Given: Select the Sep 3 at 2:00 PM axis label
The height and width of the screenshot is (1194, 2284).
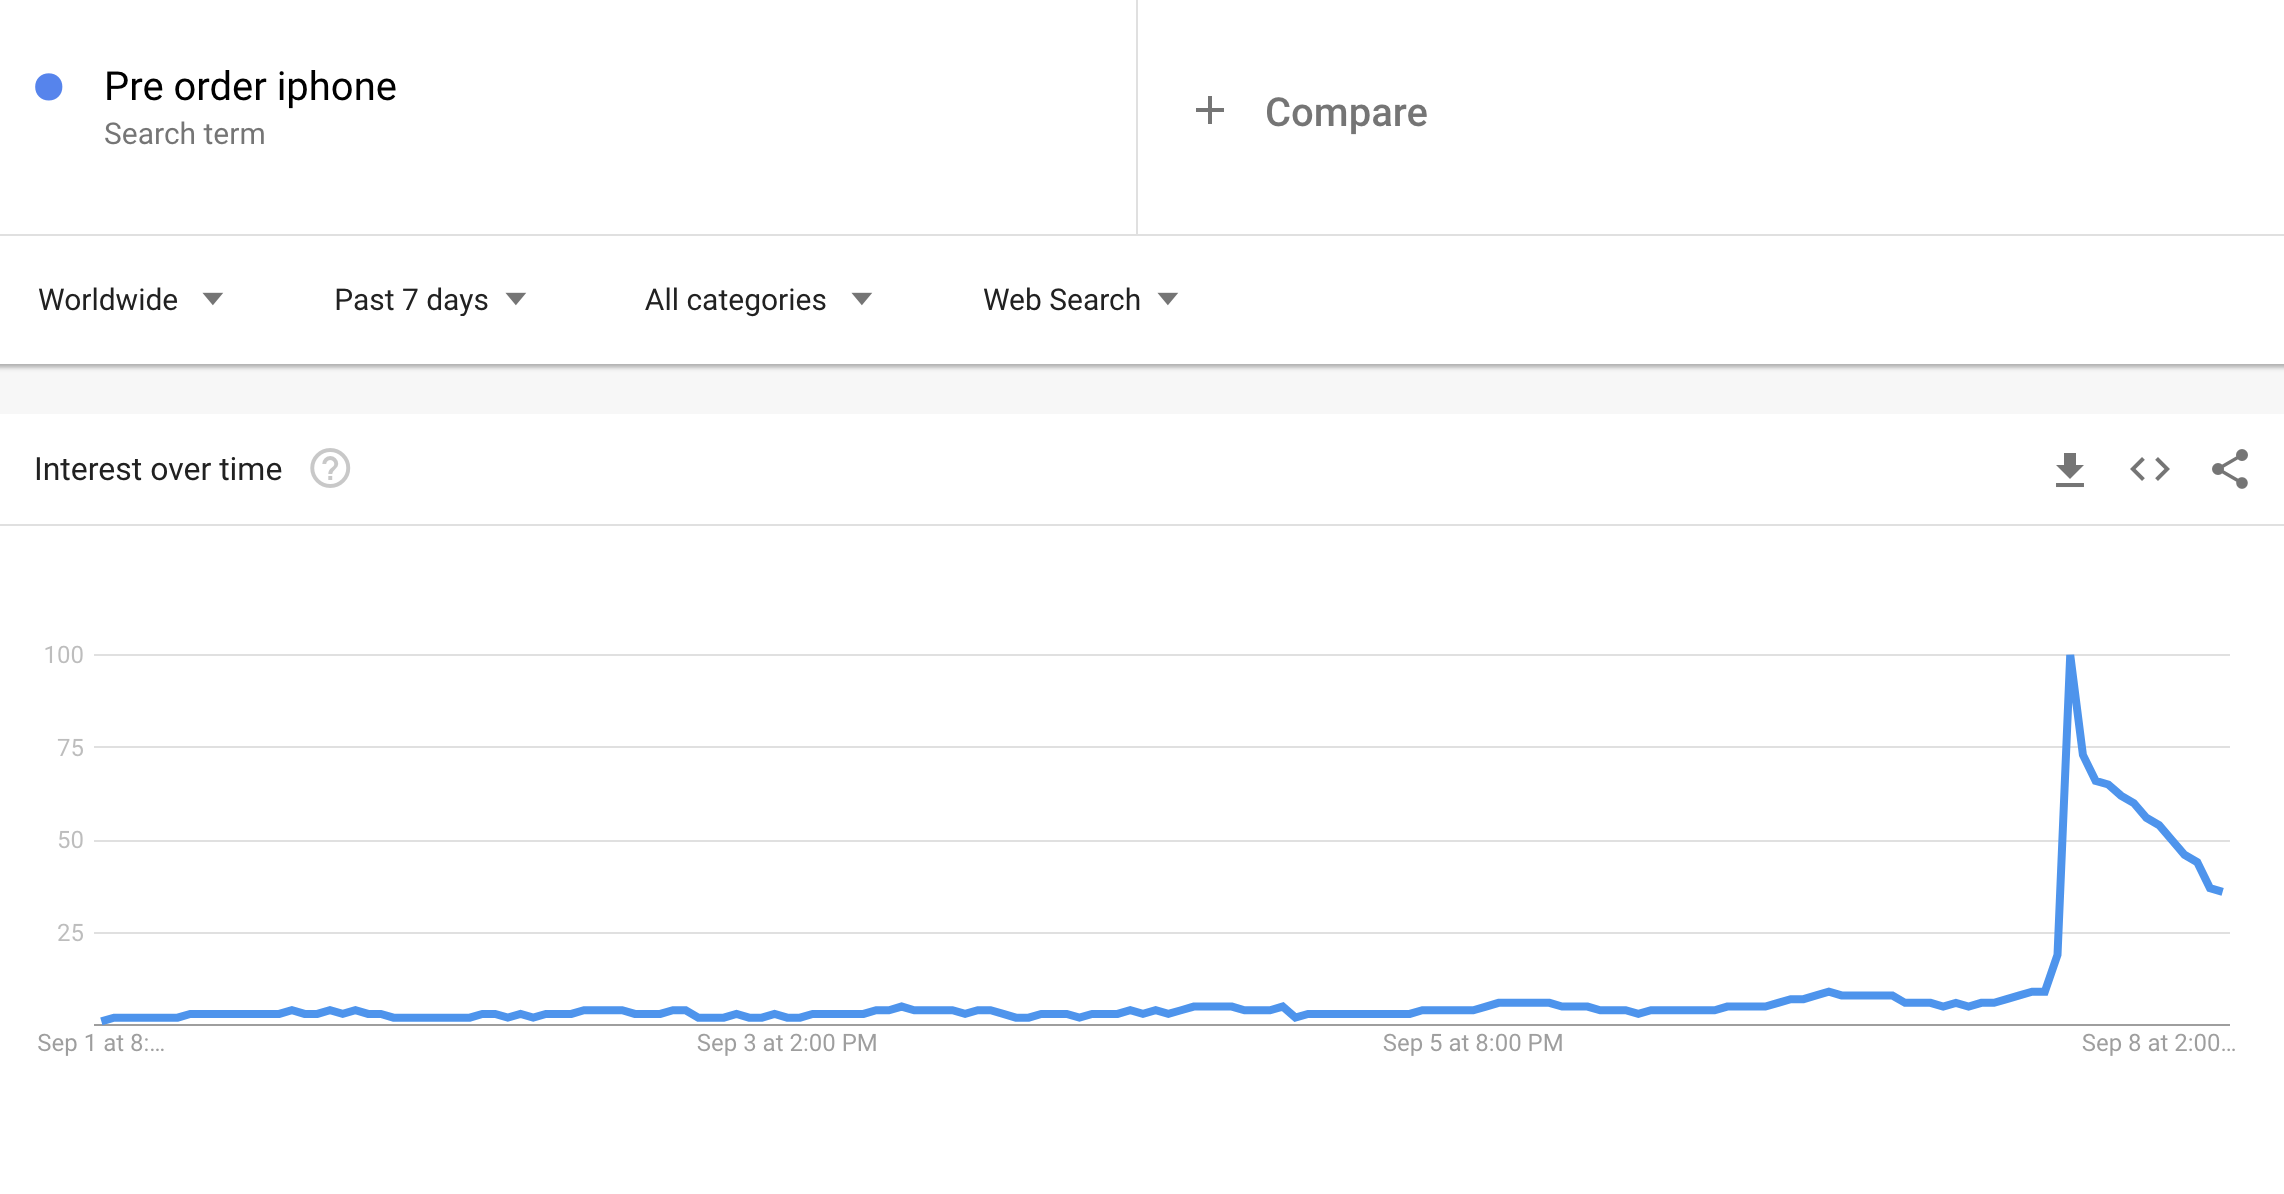Looking at the screenshot, I should [x=787, y=1043].
